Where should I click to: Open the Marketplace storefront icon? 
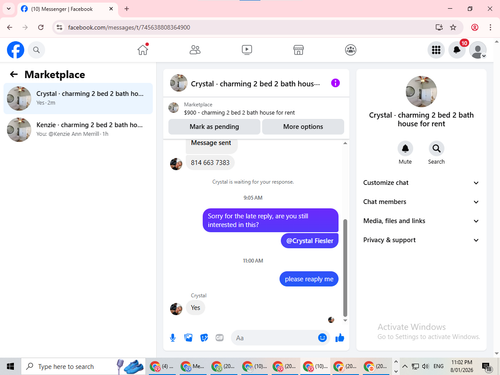pyautogui.click(x=298, y=50)
